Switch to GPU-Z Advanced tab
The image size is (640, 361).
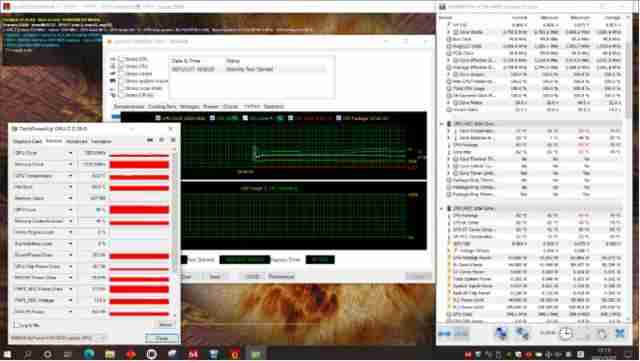(x=76, y=141)
